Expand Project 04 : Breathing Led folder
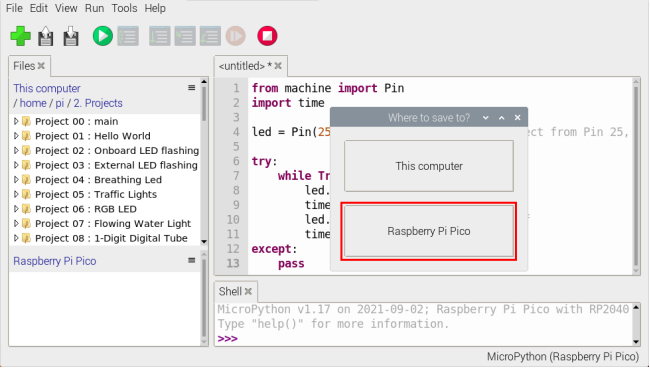The width and height of the screenshot is (650, 368). pyautogui.click(x=16, y=180)
